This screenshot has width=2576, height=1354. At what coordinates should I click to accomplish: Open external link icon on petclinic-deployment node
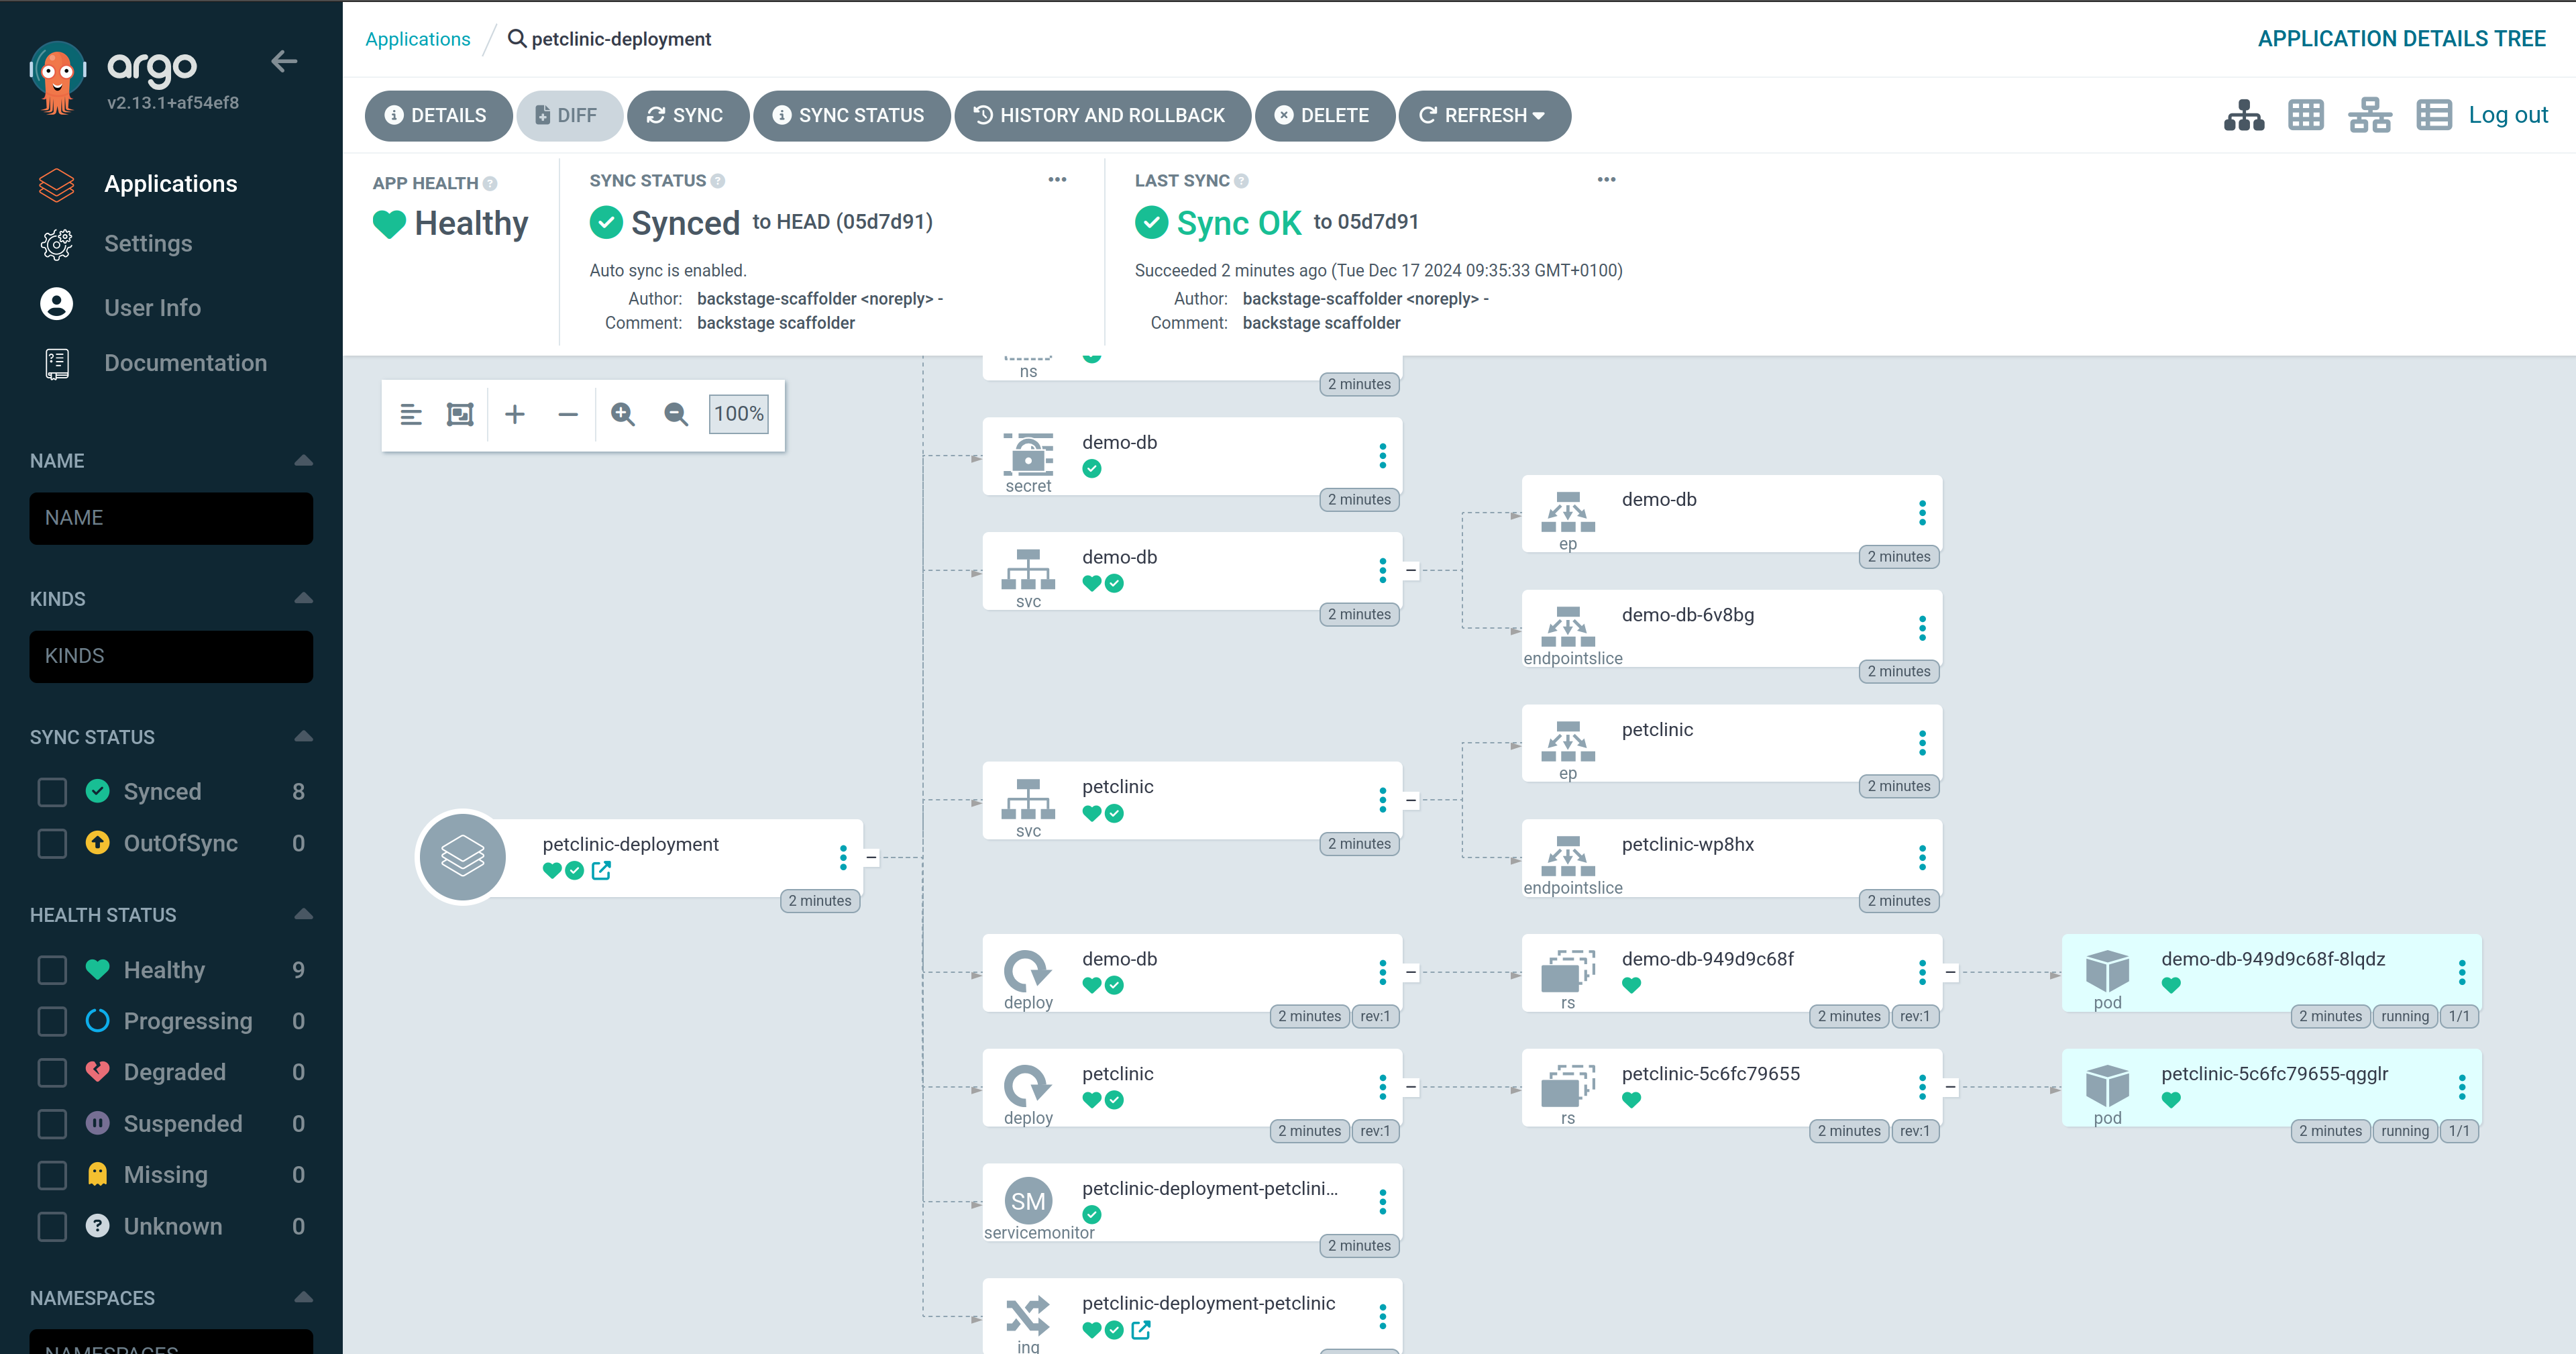click(x=601, y=871)
